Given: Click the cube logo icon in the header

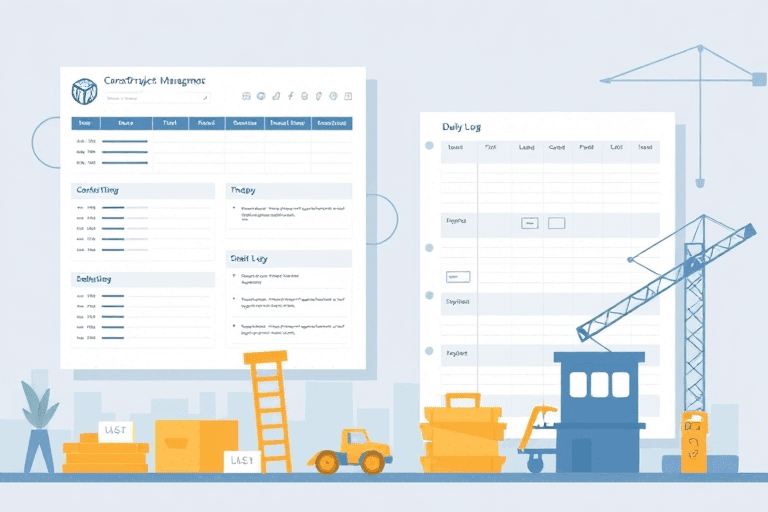Looking at the screenshot, I should point(84,92).
